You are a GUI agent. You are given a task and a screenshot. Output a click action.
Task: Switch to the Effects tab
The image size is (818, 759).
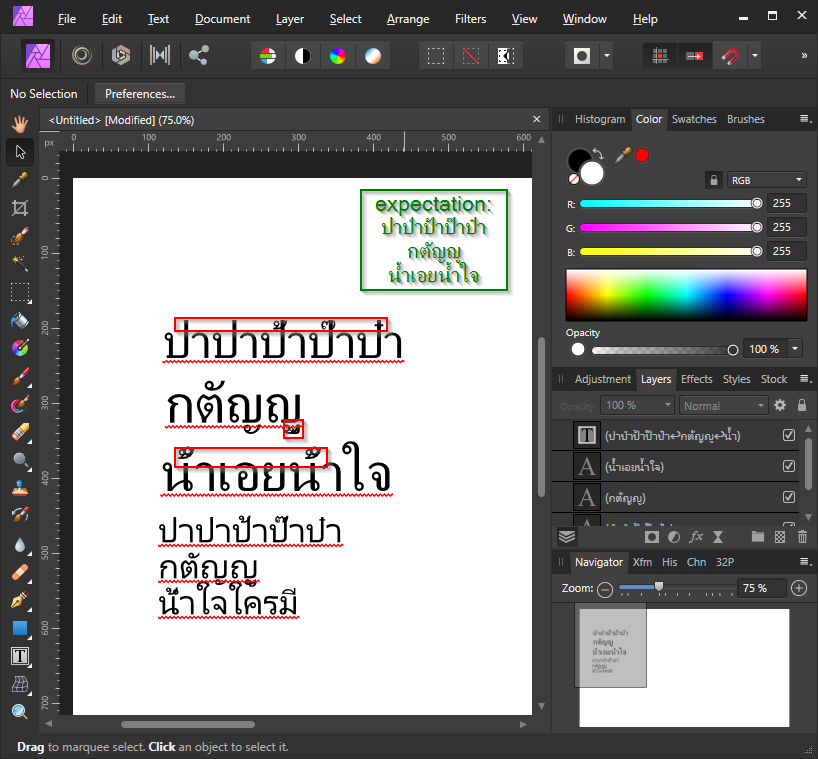pyautogui.click(x=696, y=379)
